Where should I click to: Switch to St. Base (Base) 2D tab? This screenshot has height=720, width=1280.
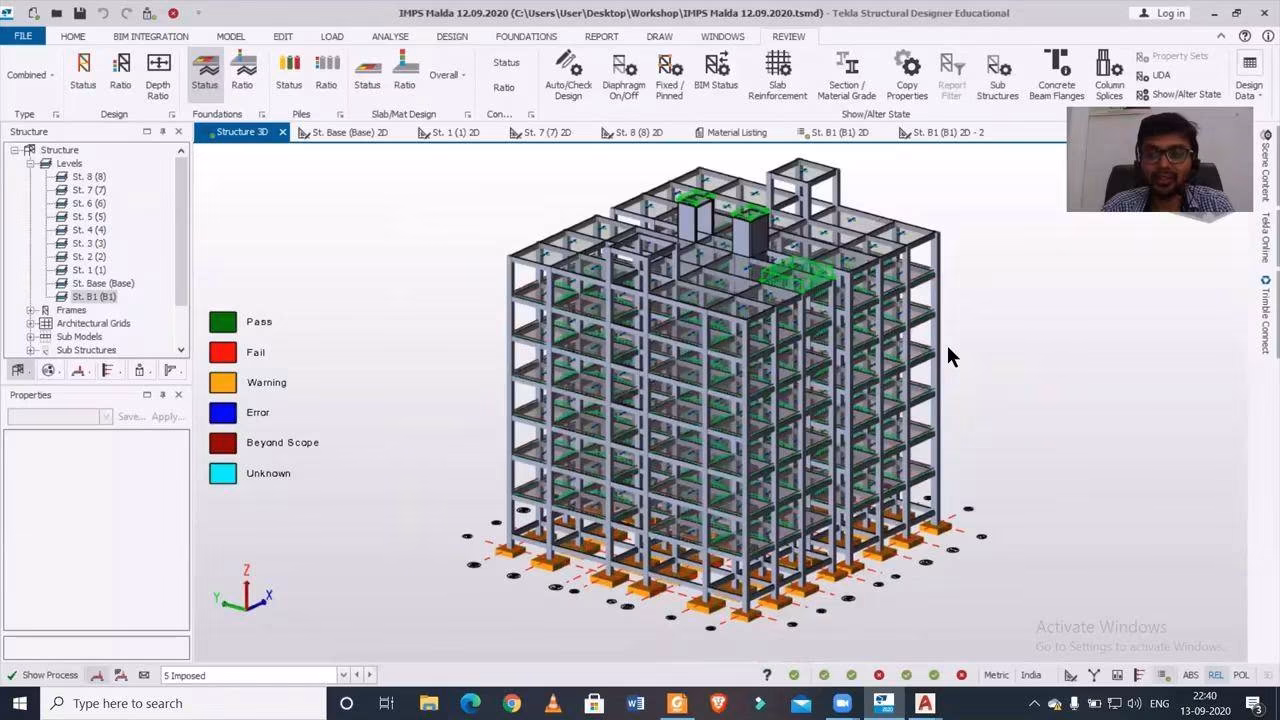point(342,132)
